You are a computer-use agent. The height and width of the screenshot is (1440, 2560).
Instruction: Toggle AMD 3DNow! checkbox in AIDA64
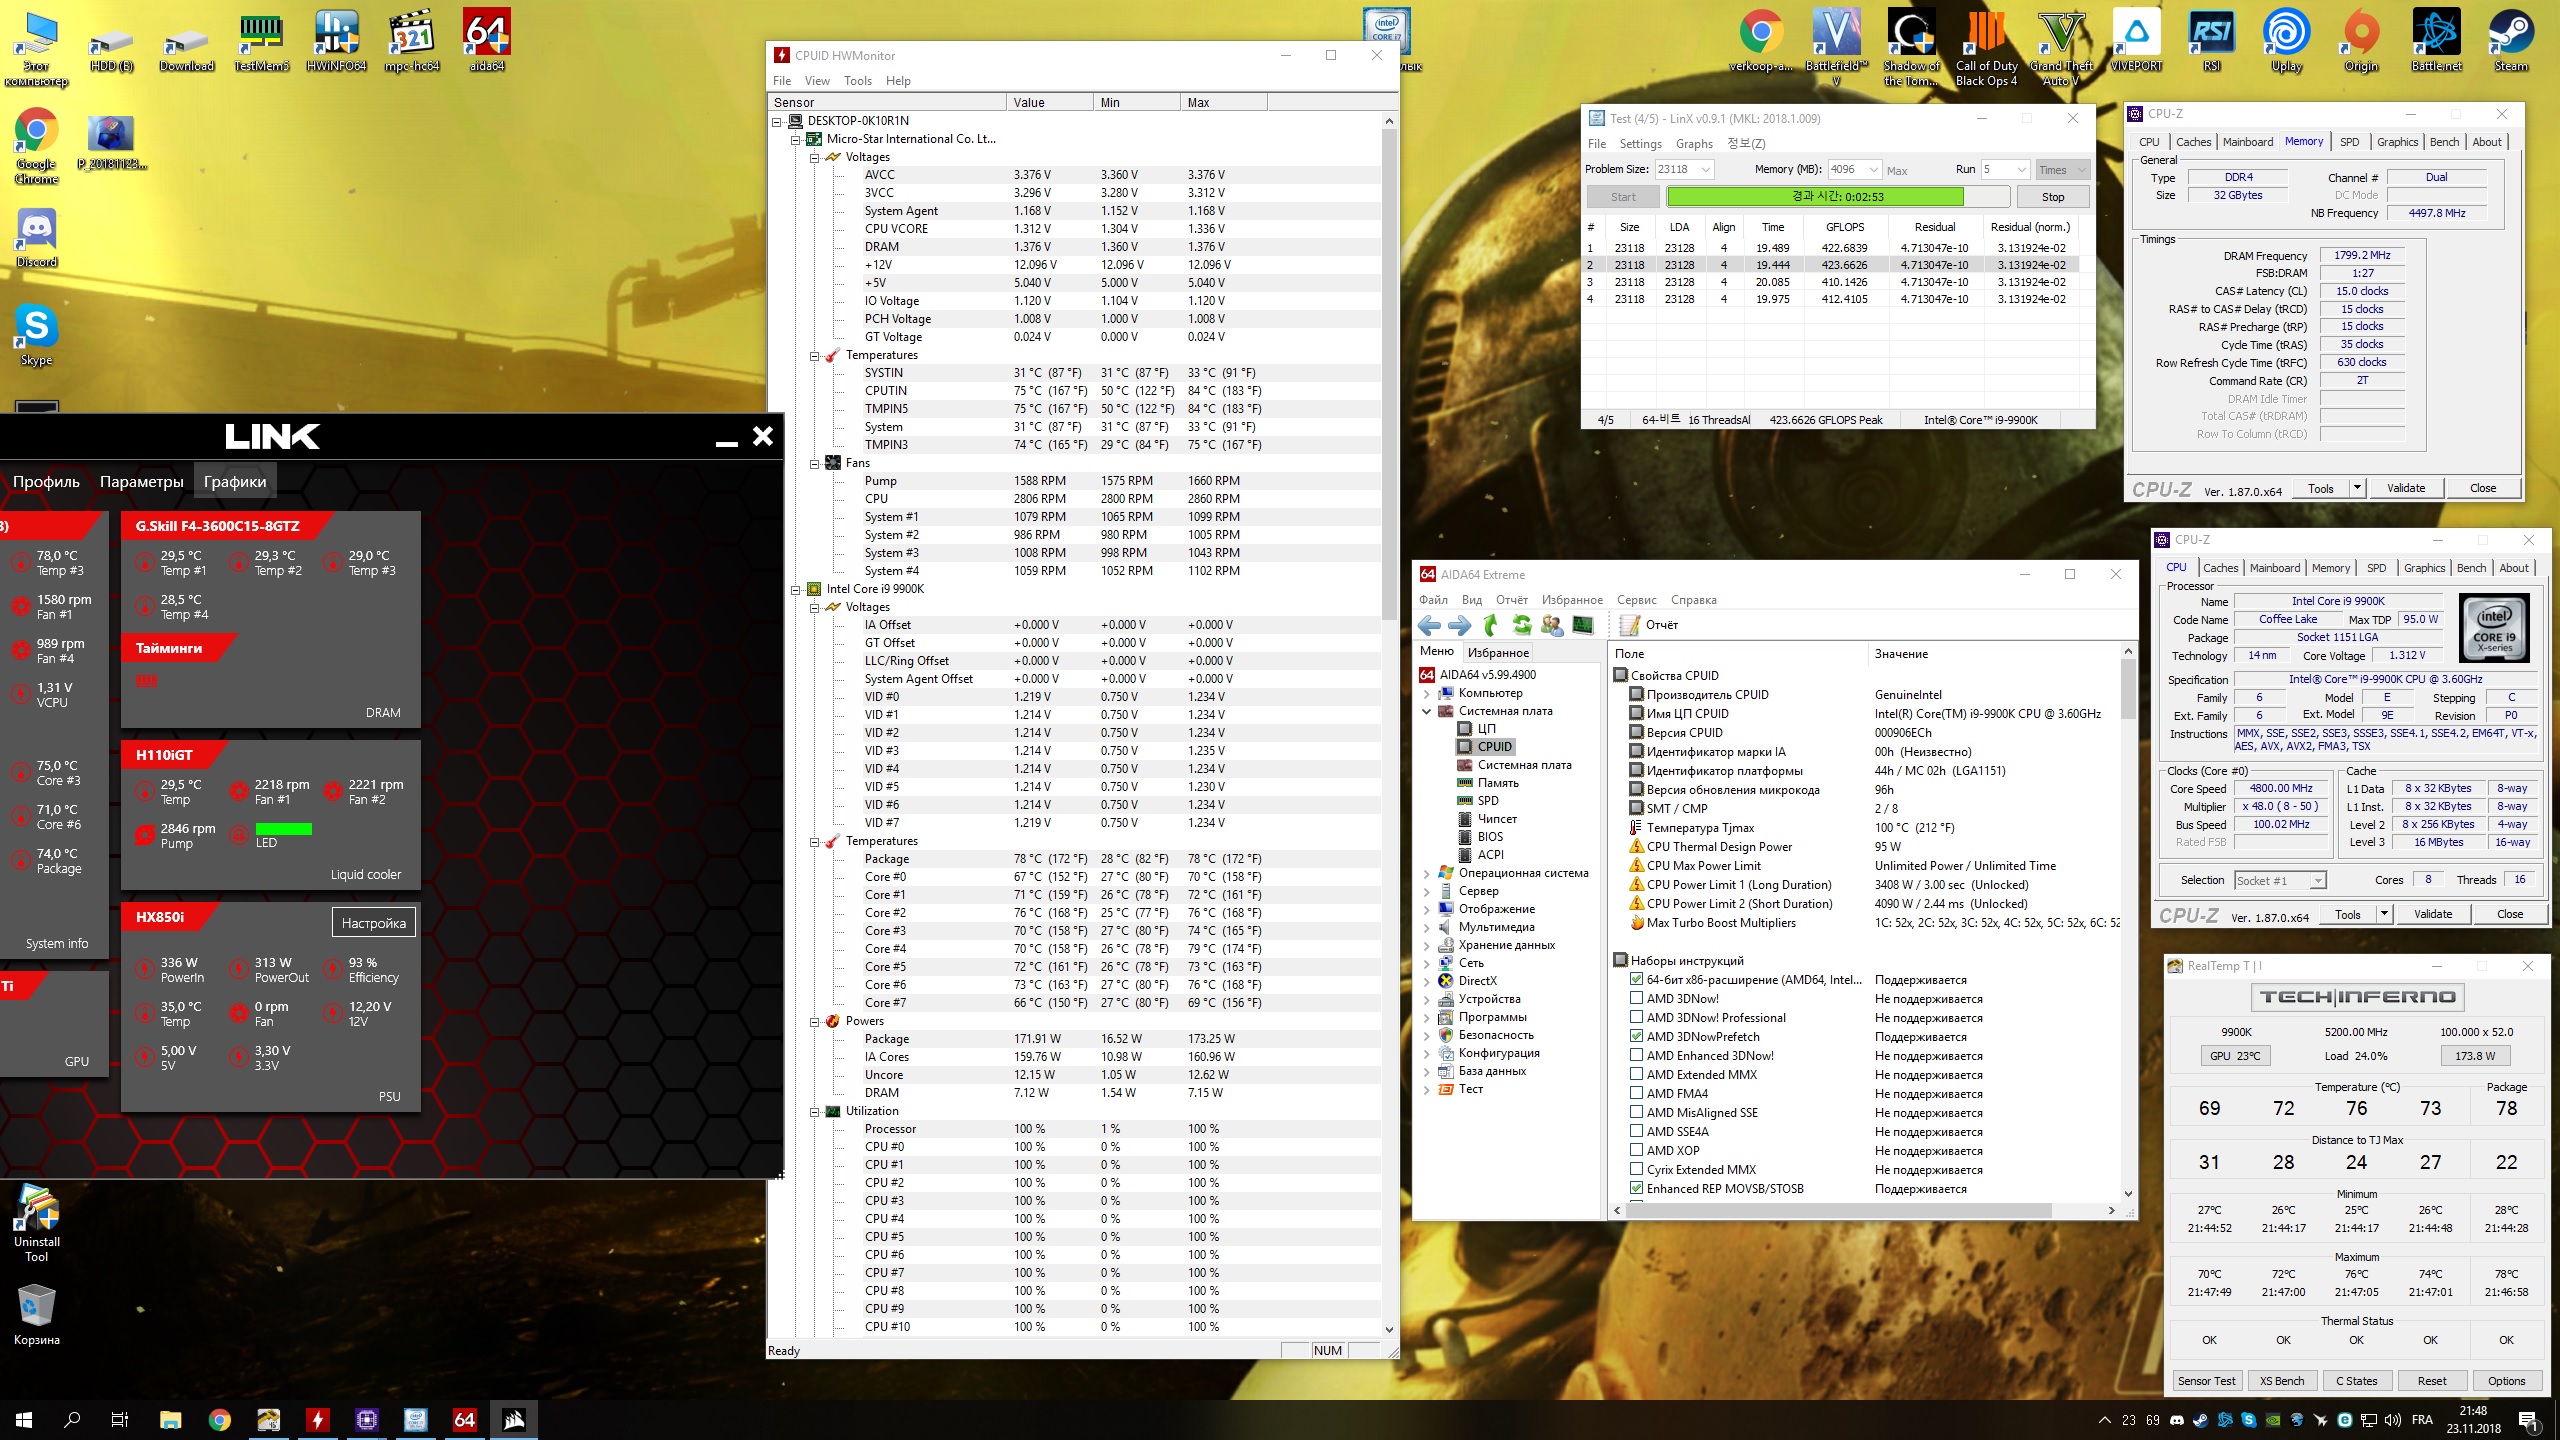[x=1636, y=998]
